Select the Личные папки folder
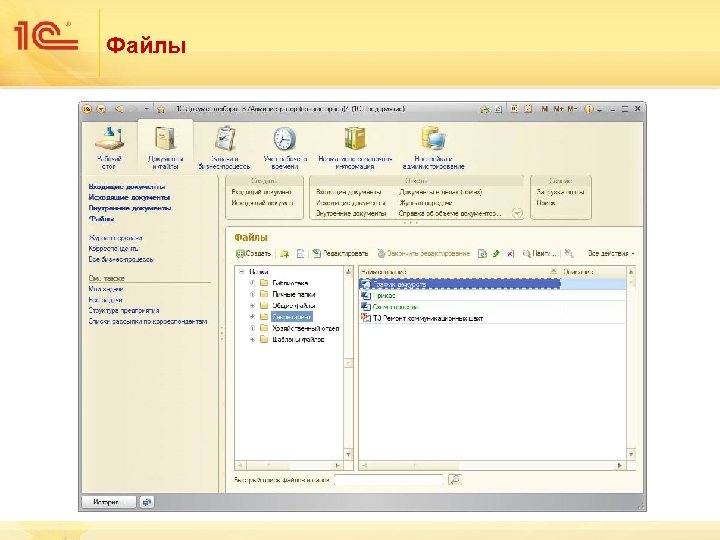The height and width of the screenshot is (540, 720). pyautogui.click(x=293, y=294)
